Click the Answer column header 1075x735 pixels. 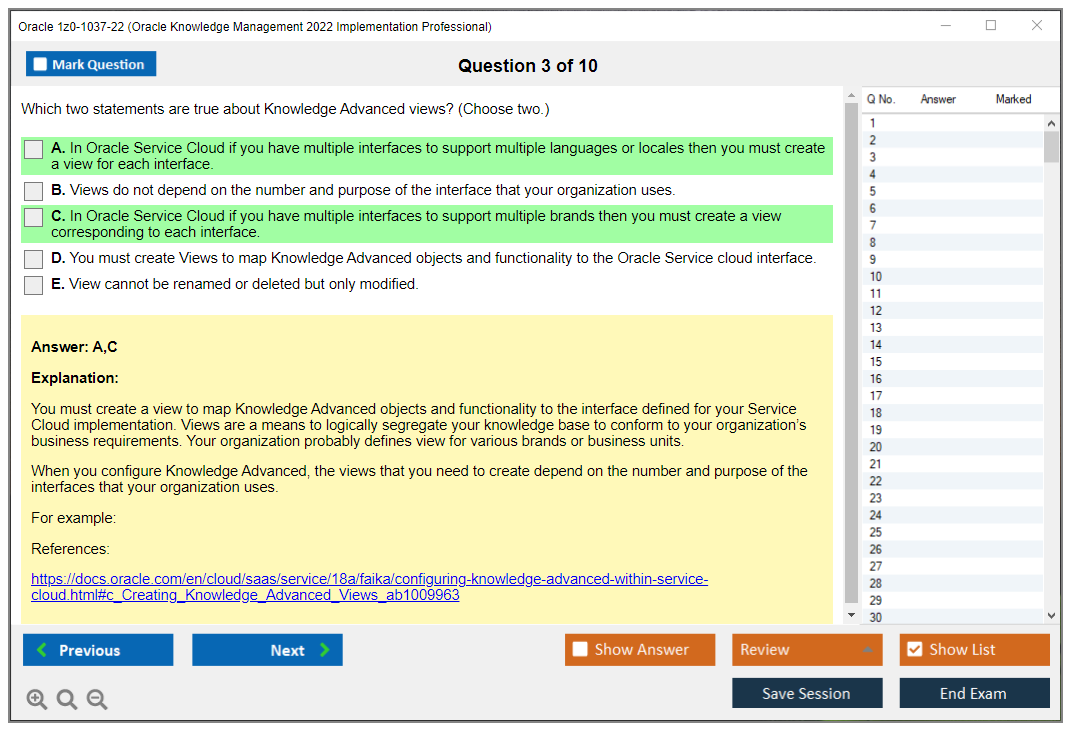pos(938,99)
